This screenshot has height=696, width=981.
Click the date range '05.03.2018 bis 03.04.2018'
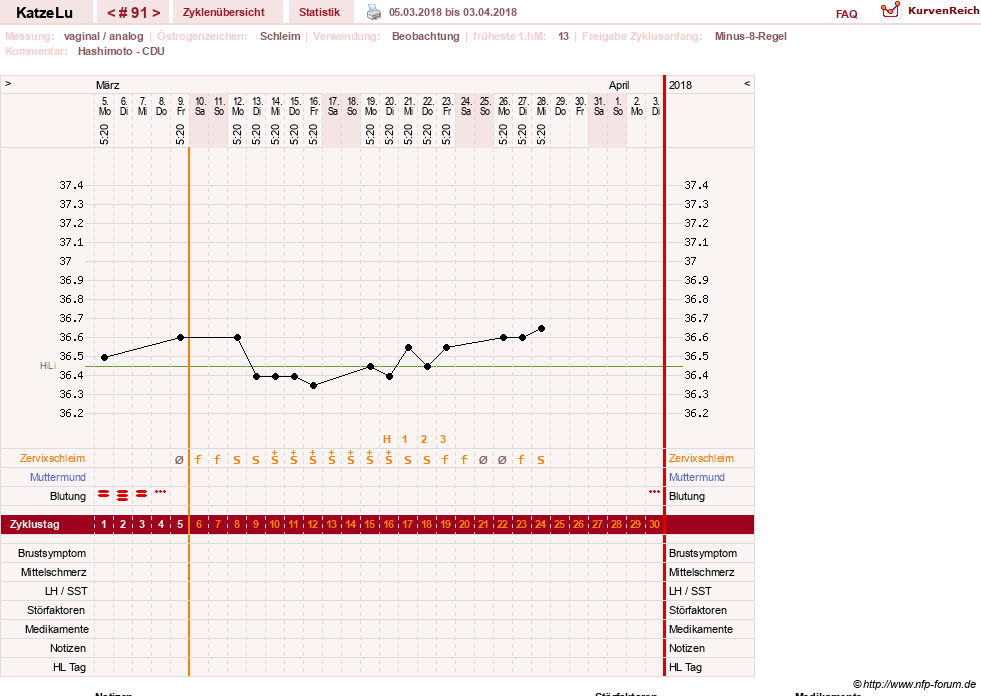tap(453, 12)
